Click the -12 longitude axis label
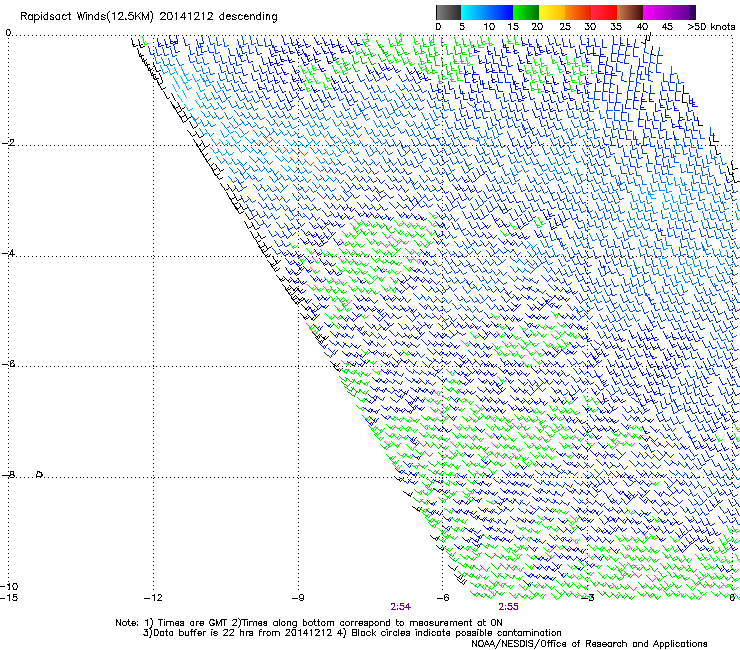The width and height of the screenshot is (740, 650). [153, 598]
